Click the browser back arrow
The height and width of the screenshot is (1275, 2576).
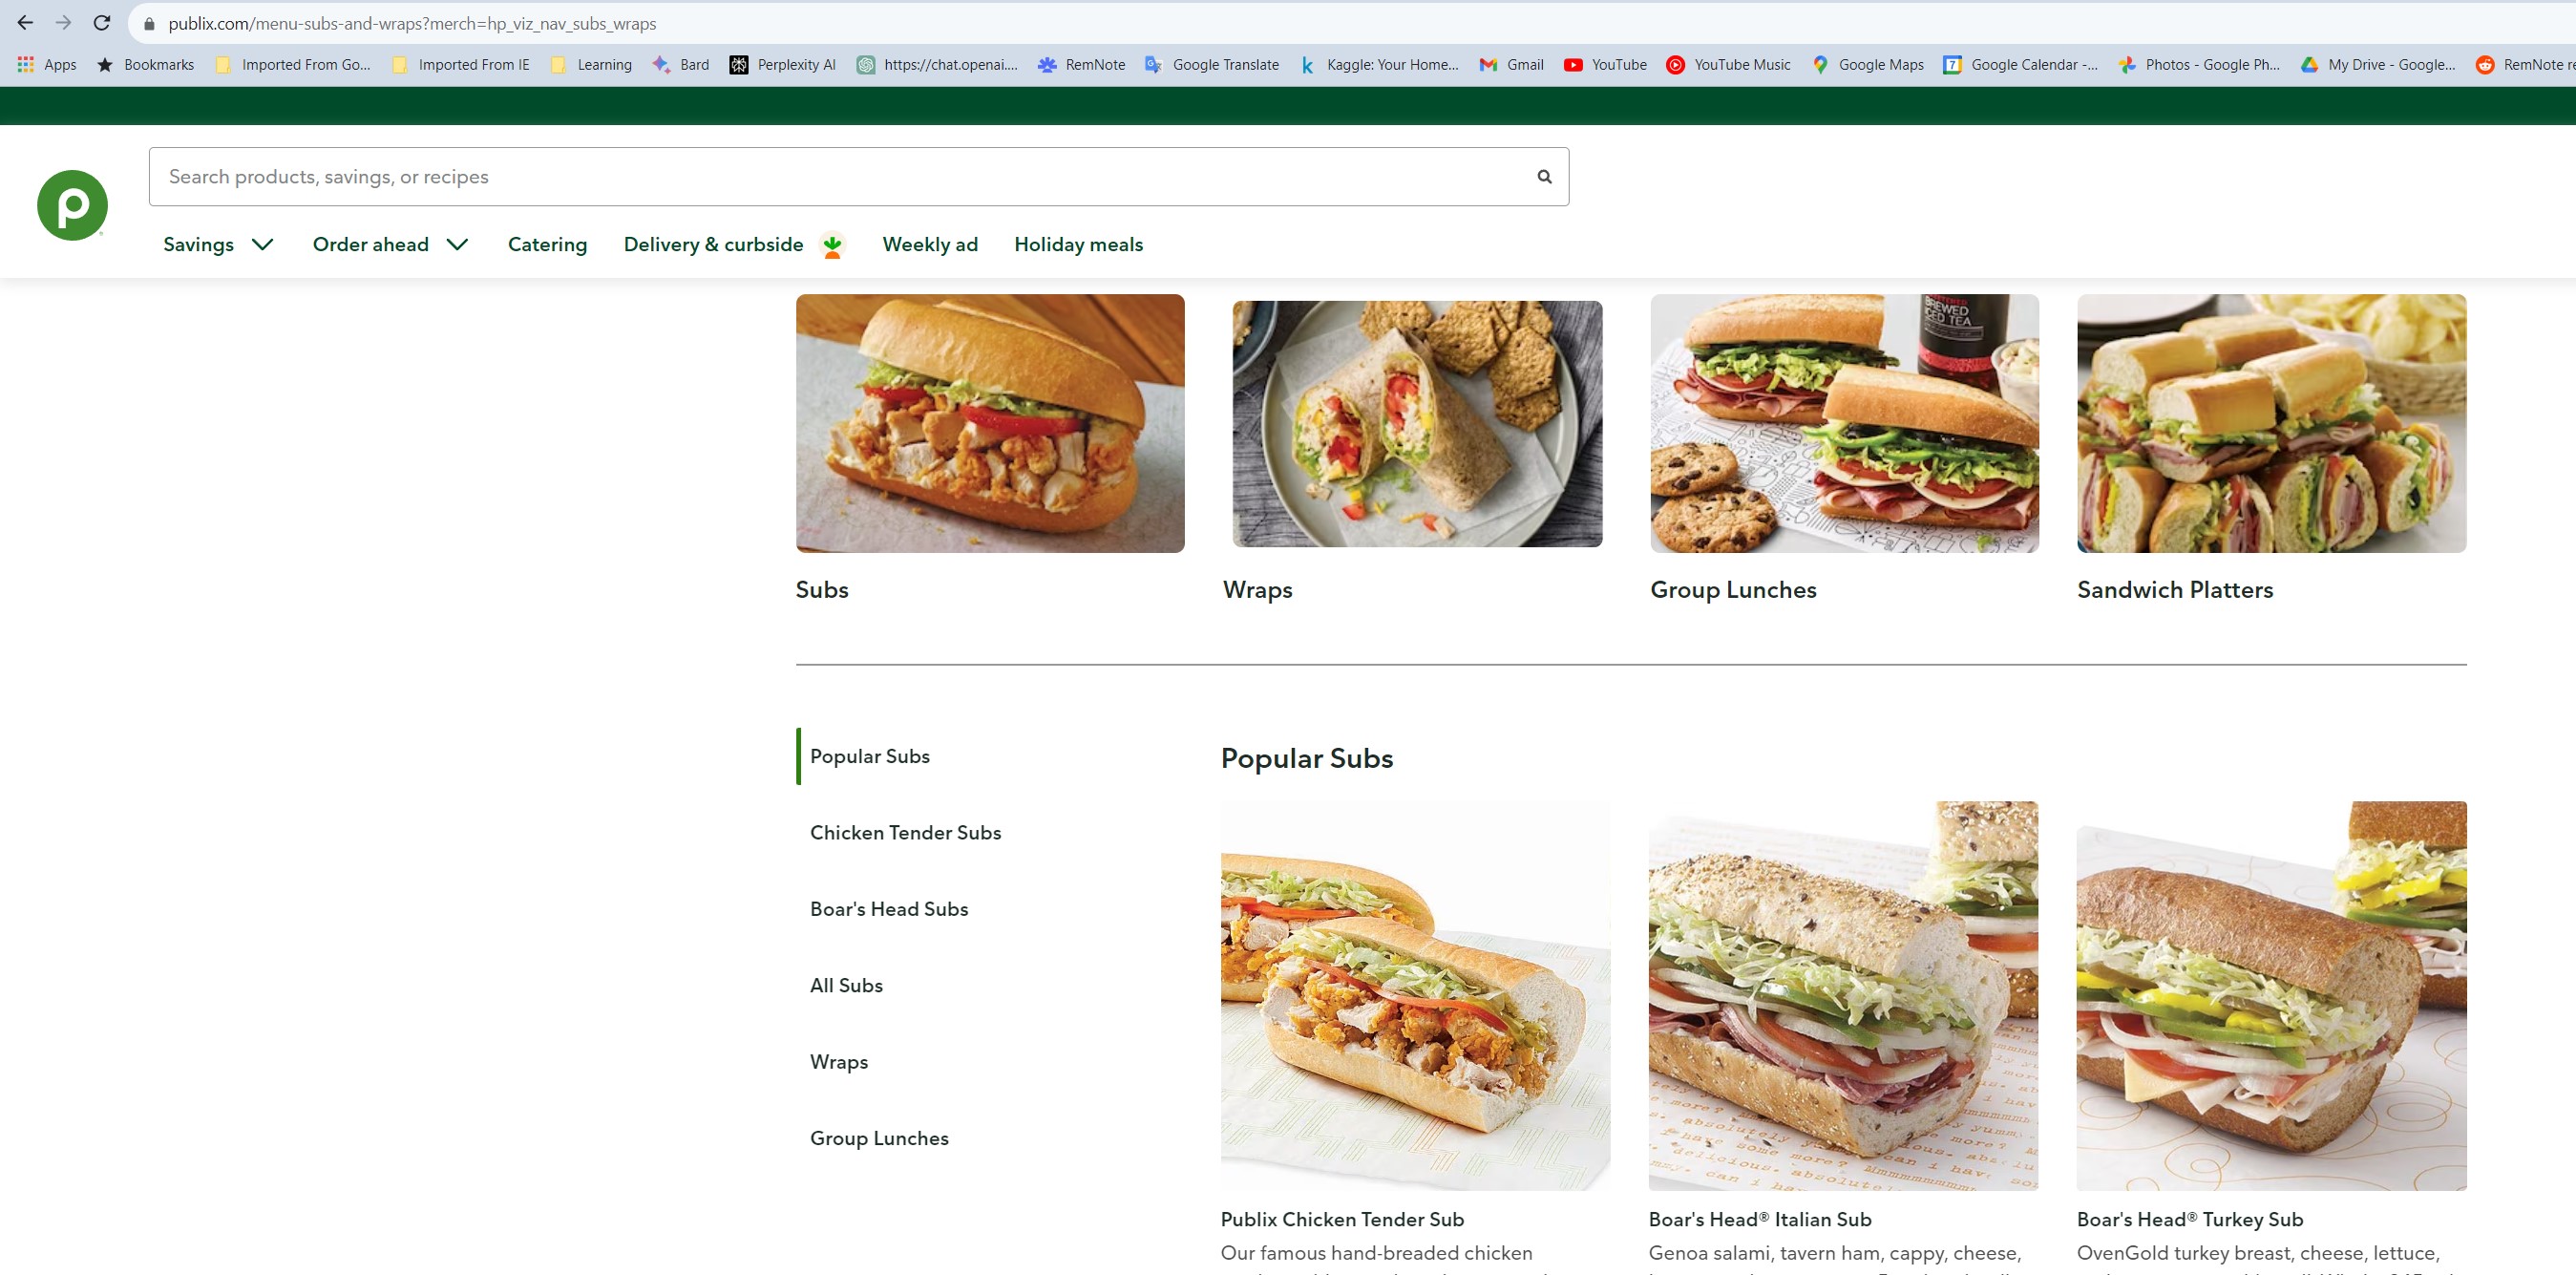tap(25, 23)
